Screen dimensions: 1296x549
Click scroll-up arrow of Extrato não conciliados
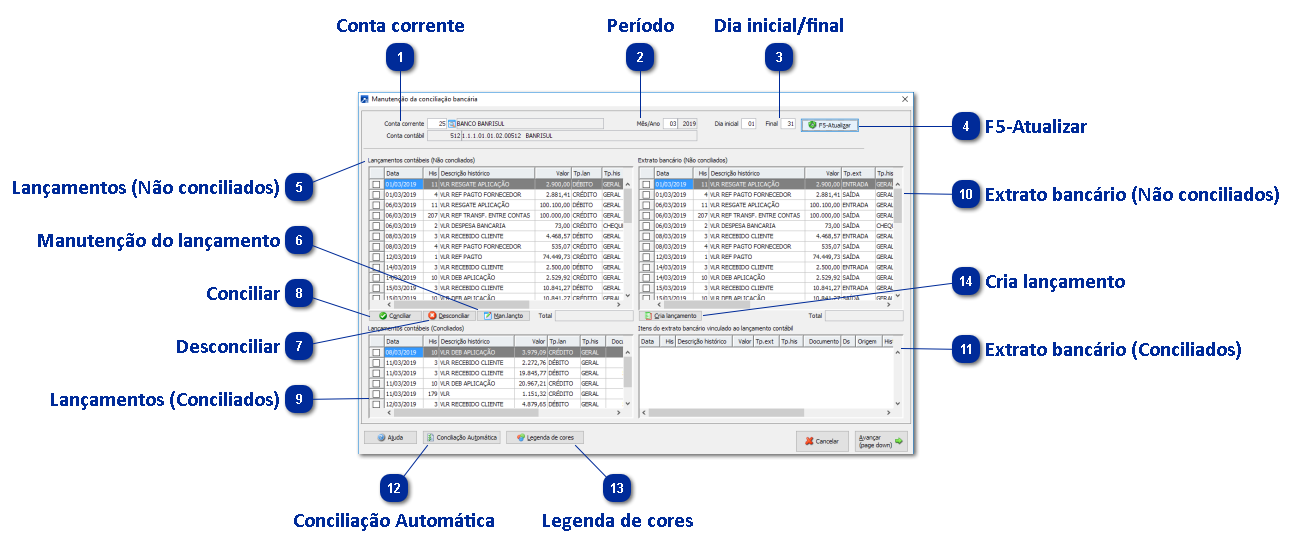pos(898,184)
